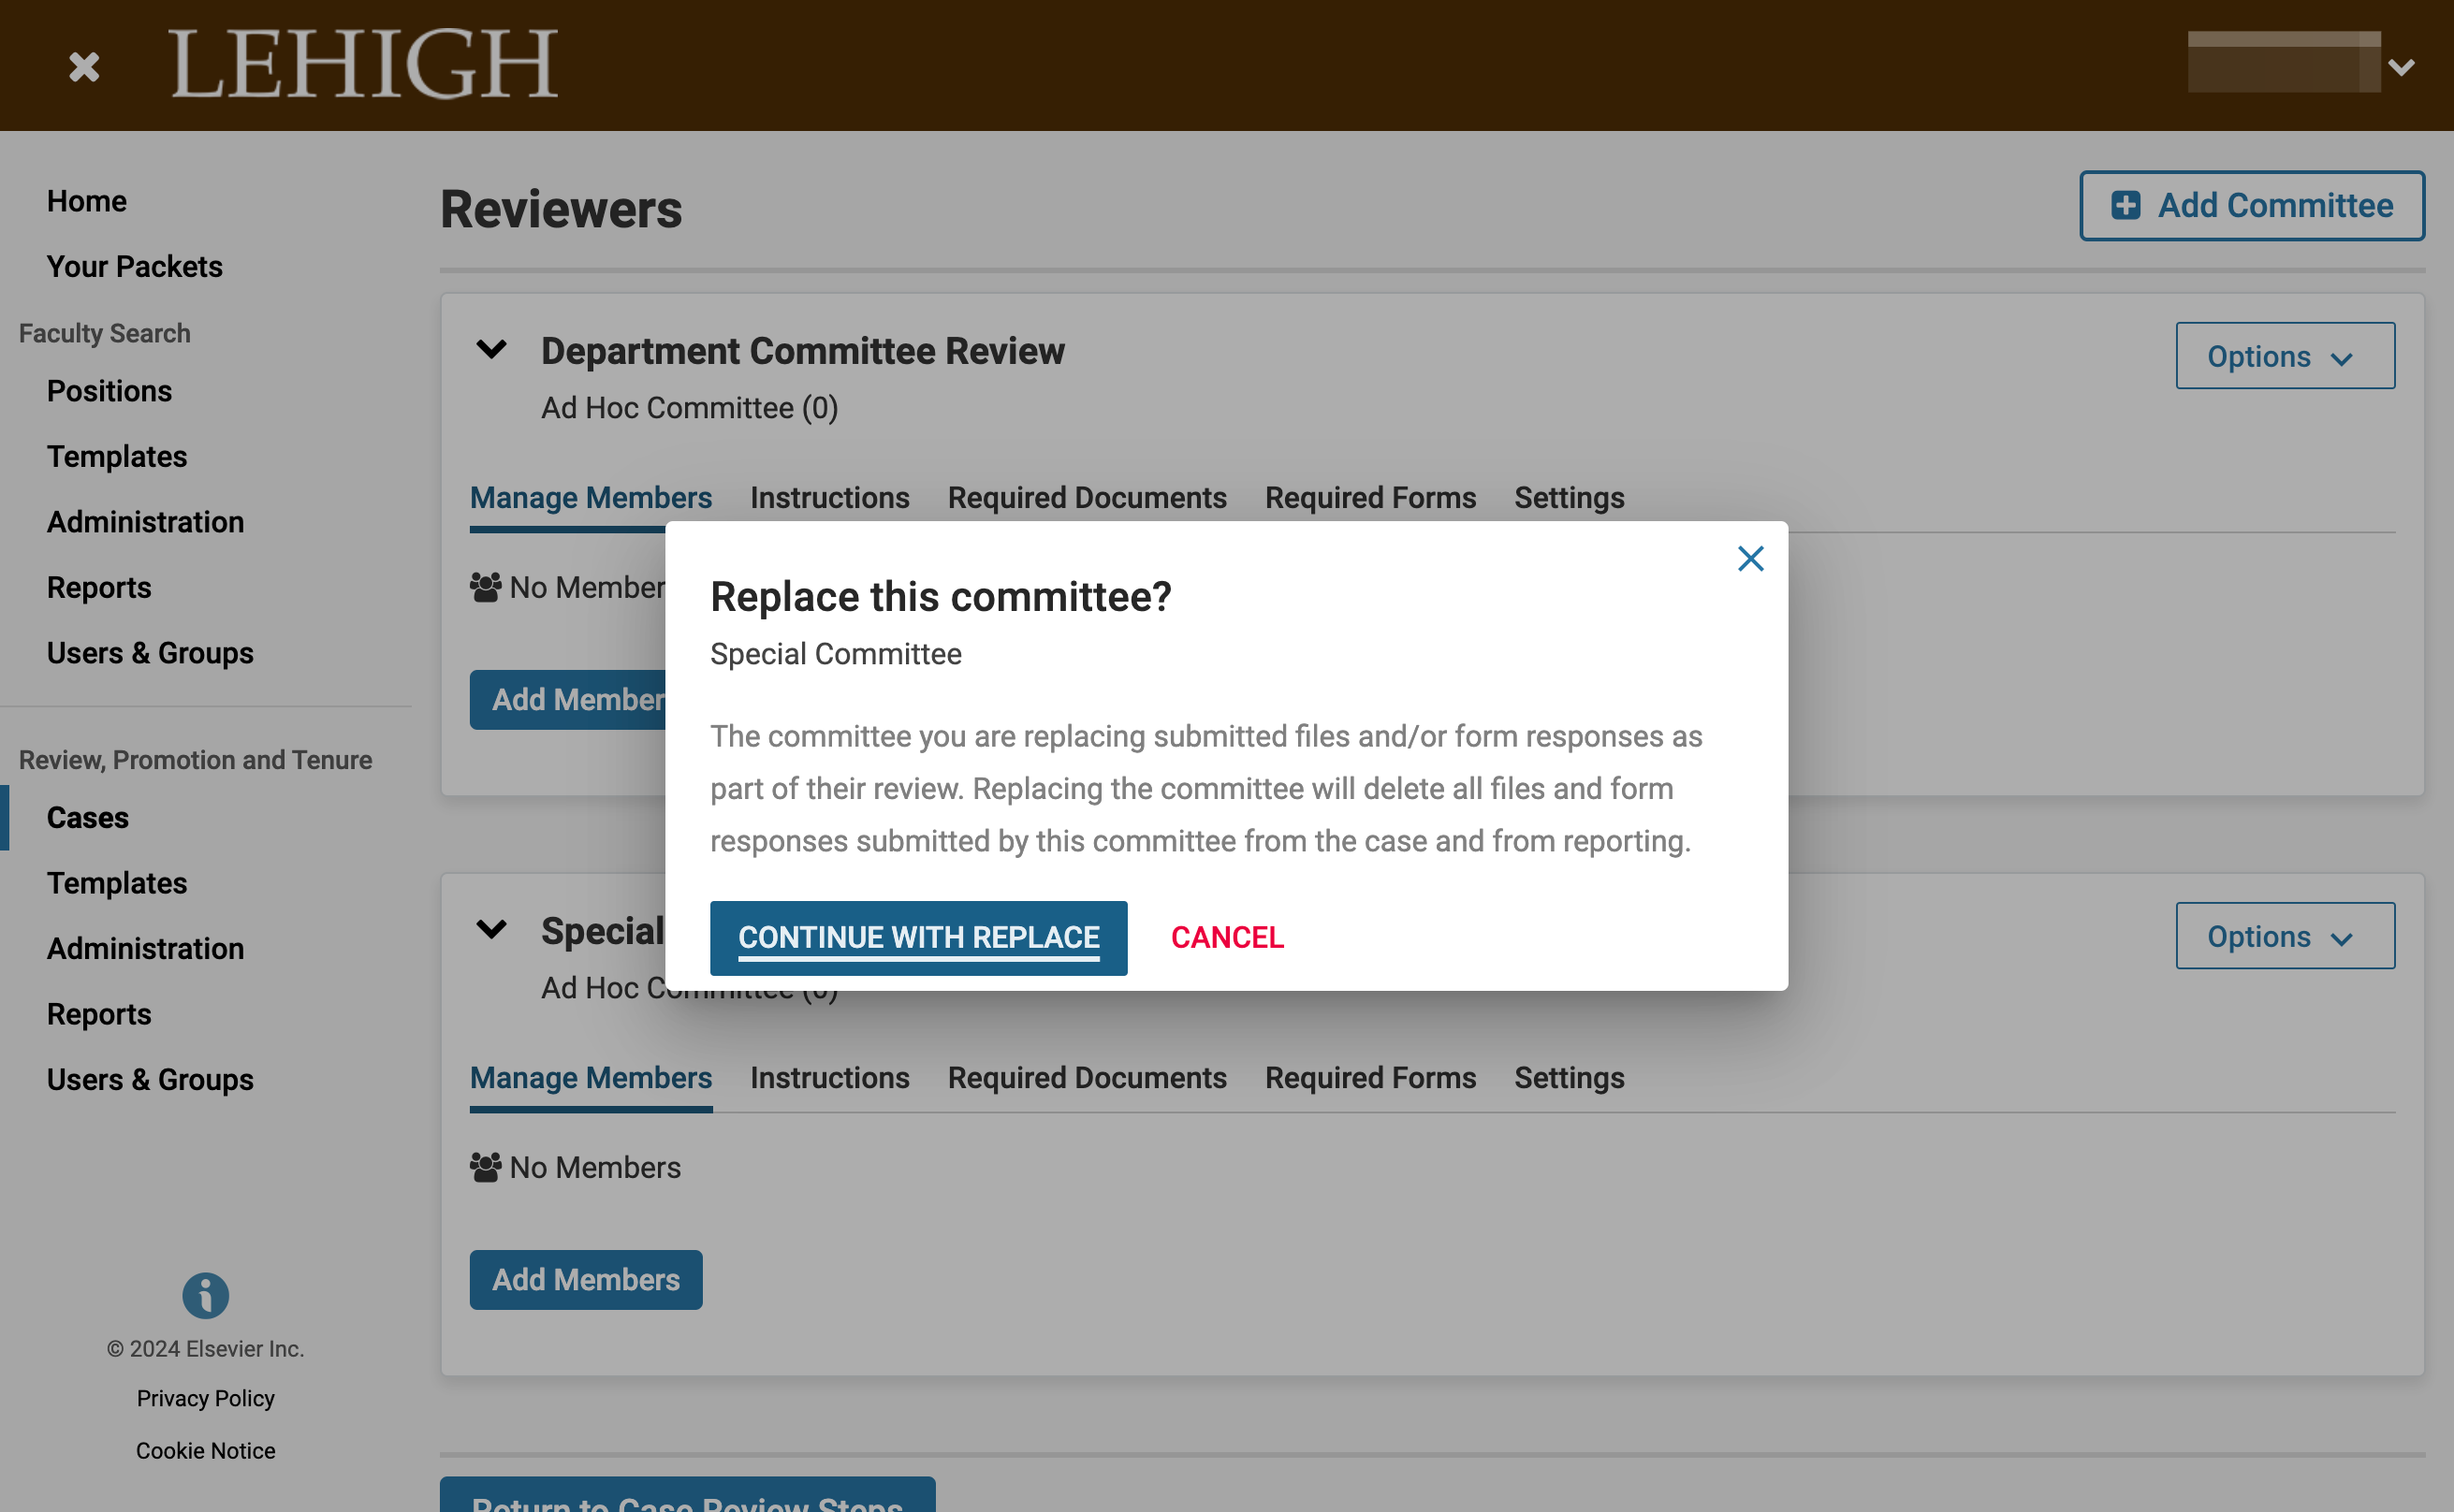Viewport: 2454px width, 1512px height.
Task: Open Required Forms tab in Special Committee
Action: (1370, 1078)
